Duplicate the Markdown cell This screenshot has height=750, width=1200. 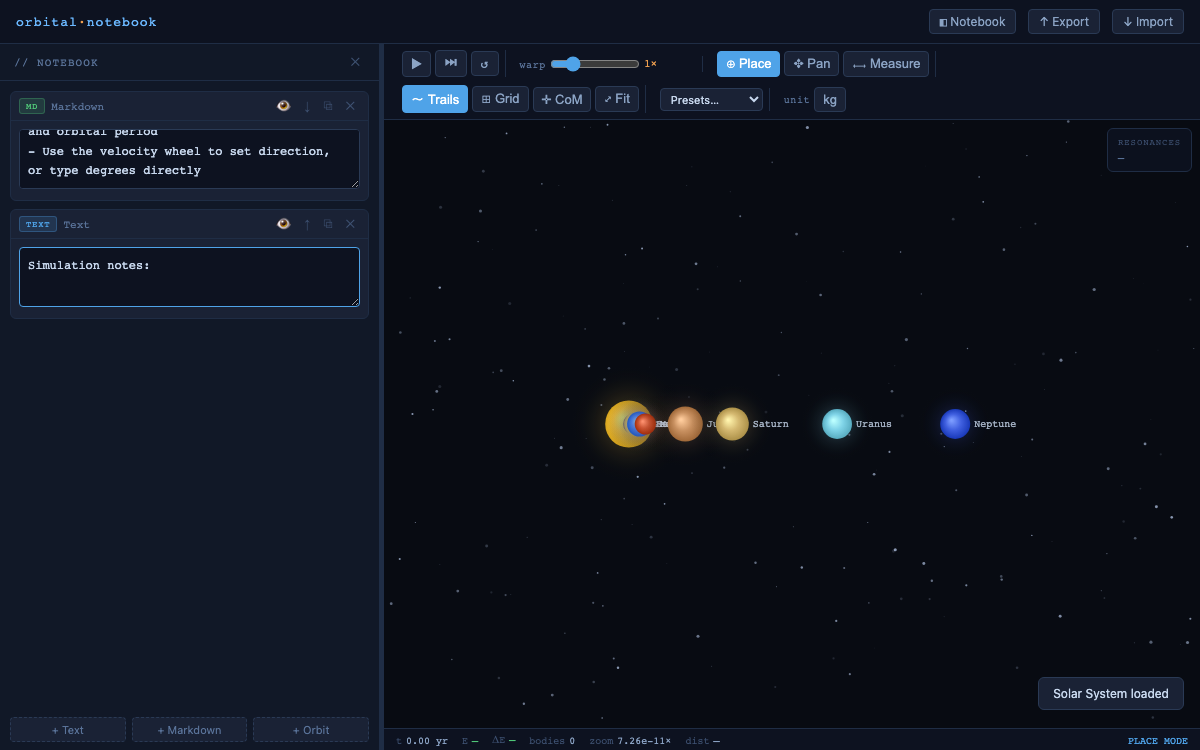coord(328,106)
